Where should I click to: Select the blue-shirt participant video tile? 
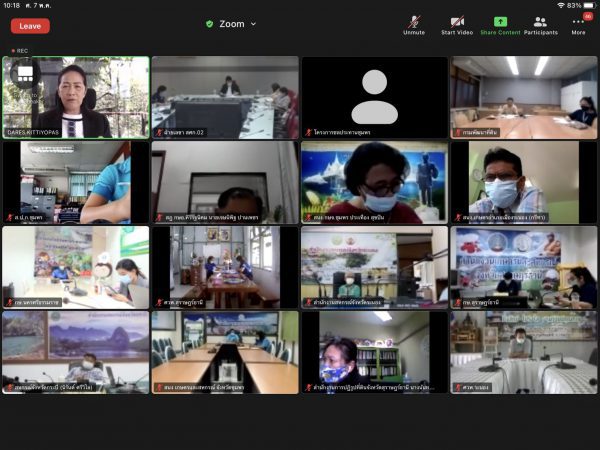click(76, 181)
